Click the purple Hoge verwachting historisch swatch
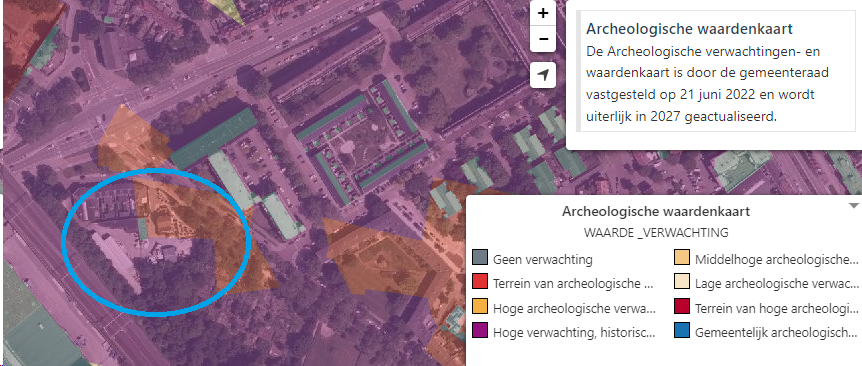This screenshot has width=862, height=366. click(480, 331)
